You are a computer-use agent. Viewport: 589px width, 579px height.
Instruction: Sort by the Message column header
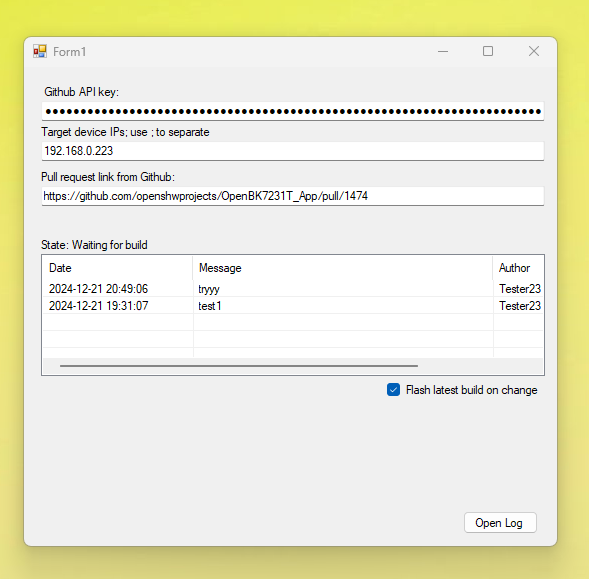(343, 268)
